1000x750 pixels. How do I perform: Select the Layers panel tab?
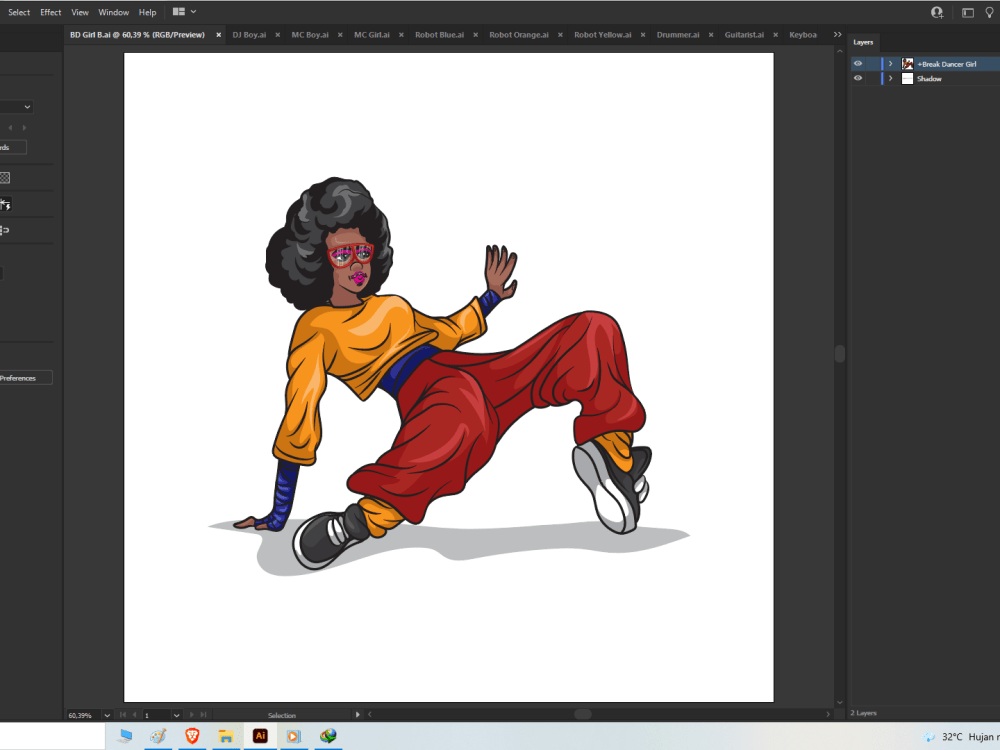[x=863, y=42]
